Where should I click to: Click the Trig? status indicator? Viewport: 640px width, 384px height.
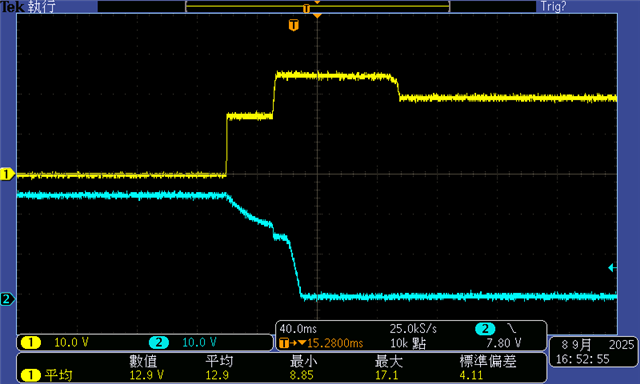[553, 6]
